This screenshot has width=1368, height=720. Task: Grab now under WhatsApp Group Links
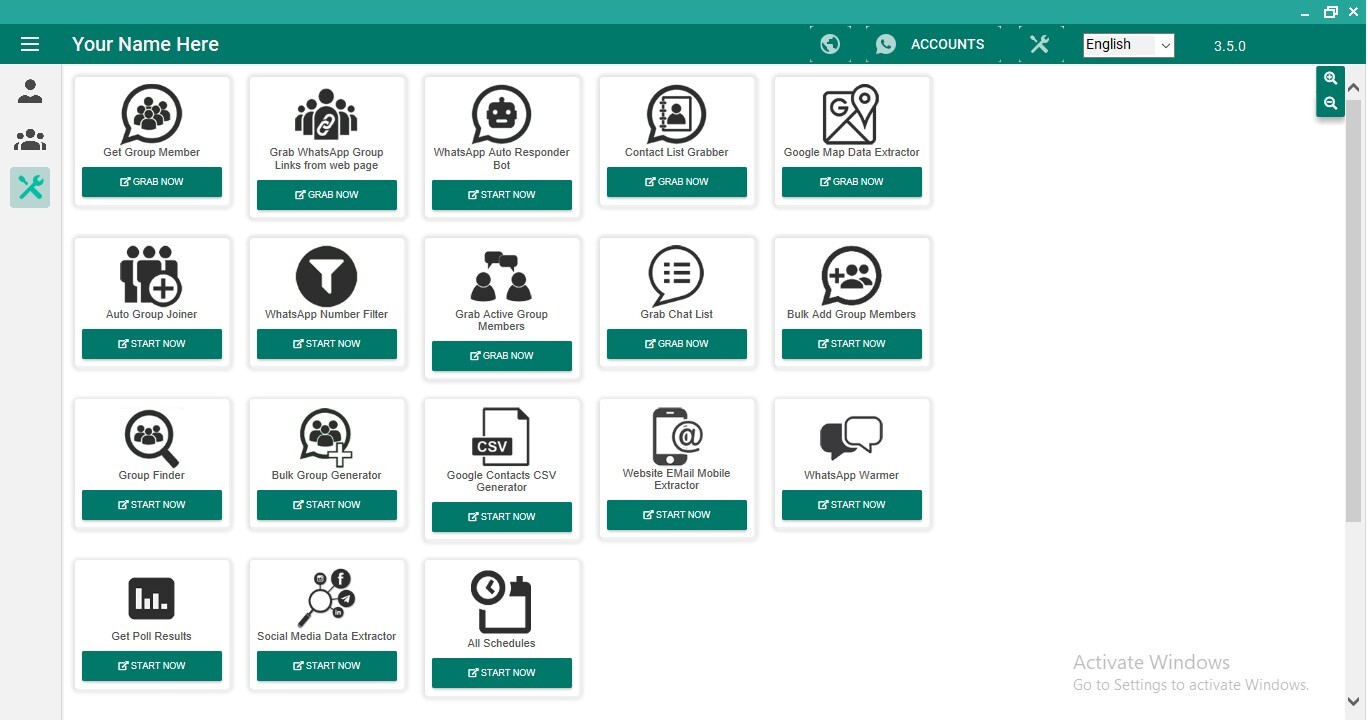pyautogui.click(x=327, y=195)
